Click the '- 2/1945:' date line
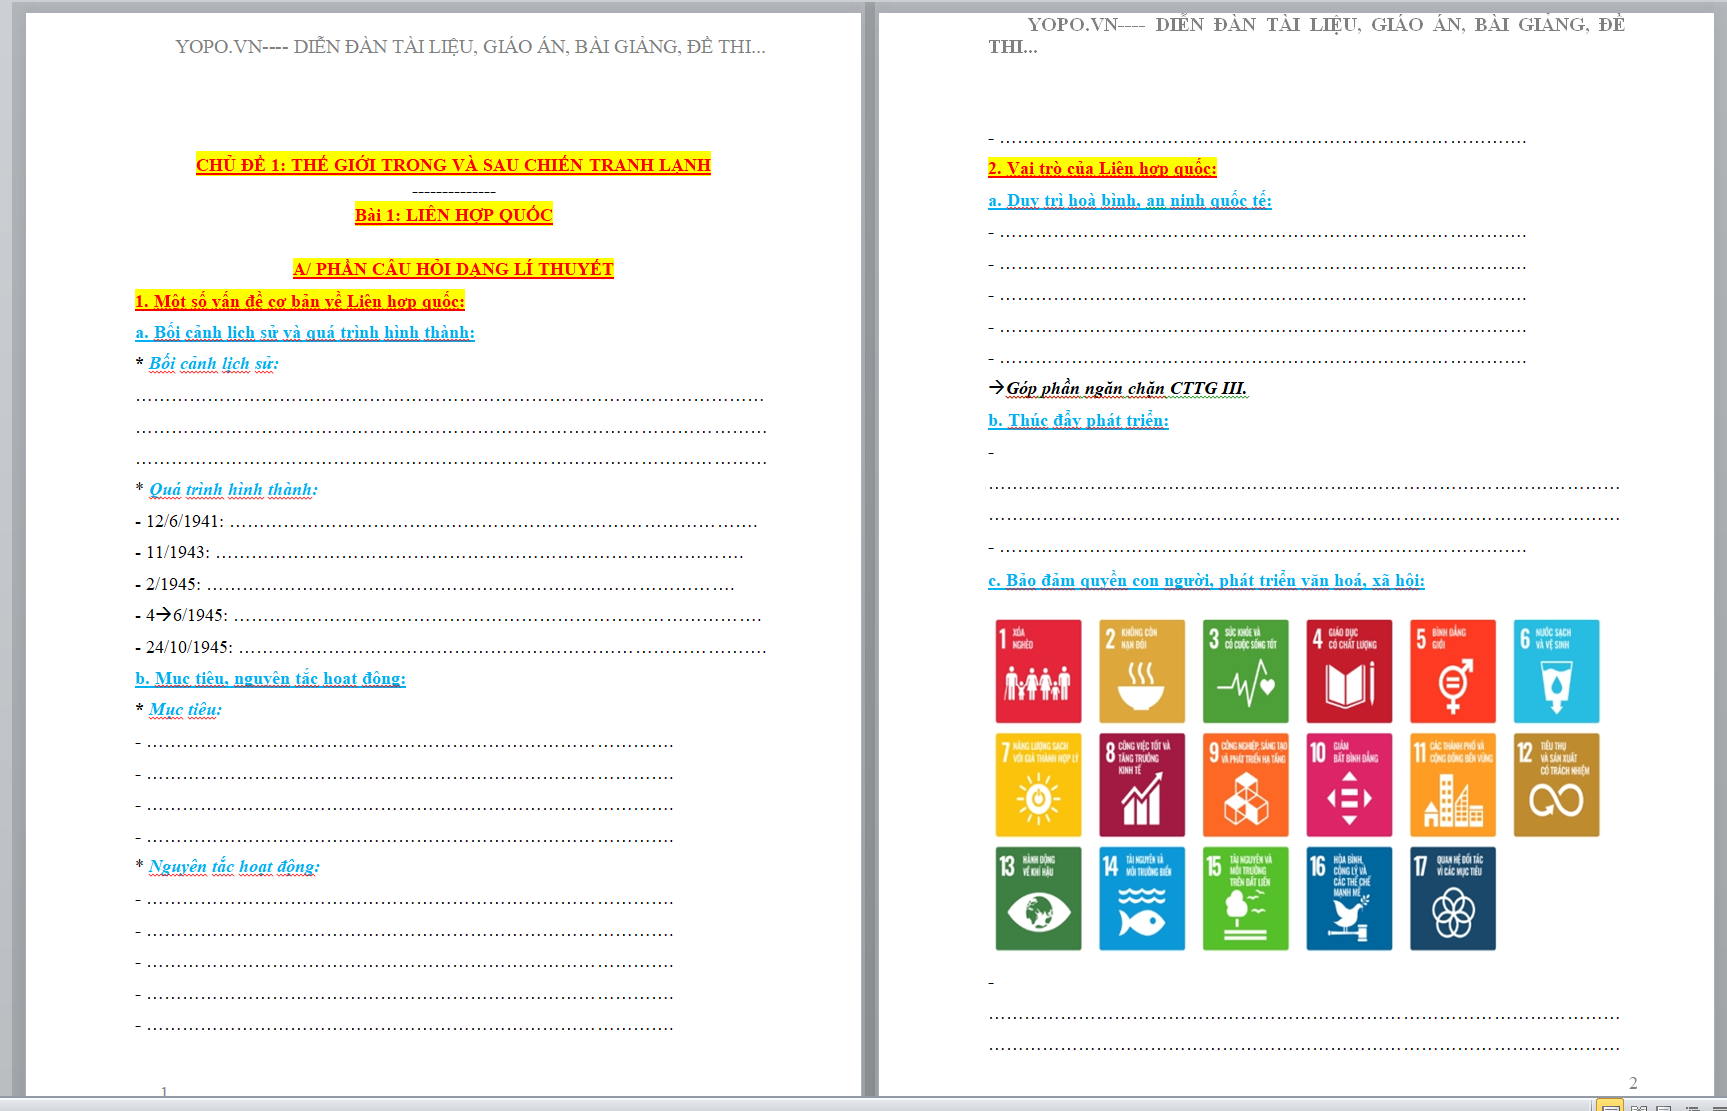The width and height of the screenshot is (1727, 1111). [x=435, y=584]
